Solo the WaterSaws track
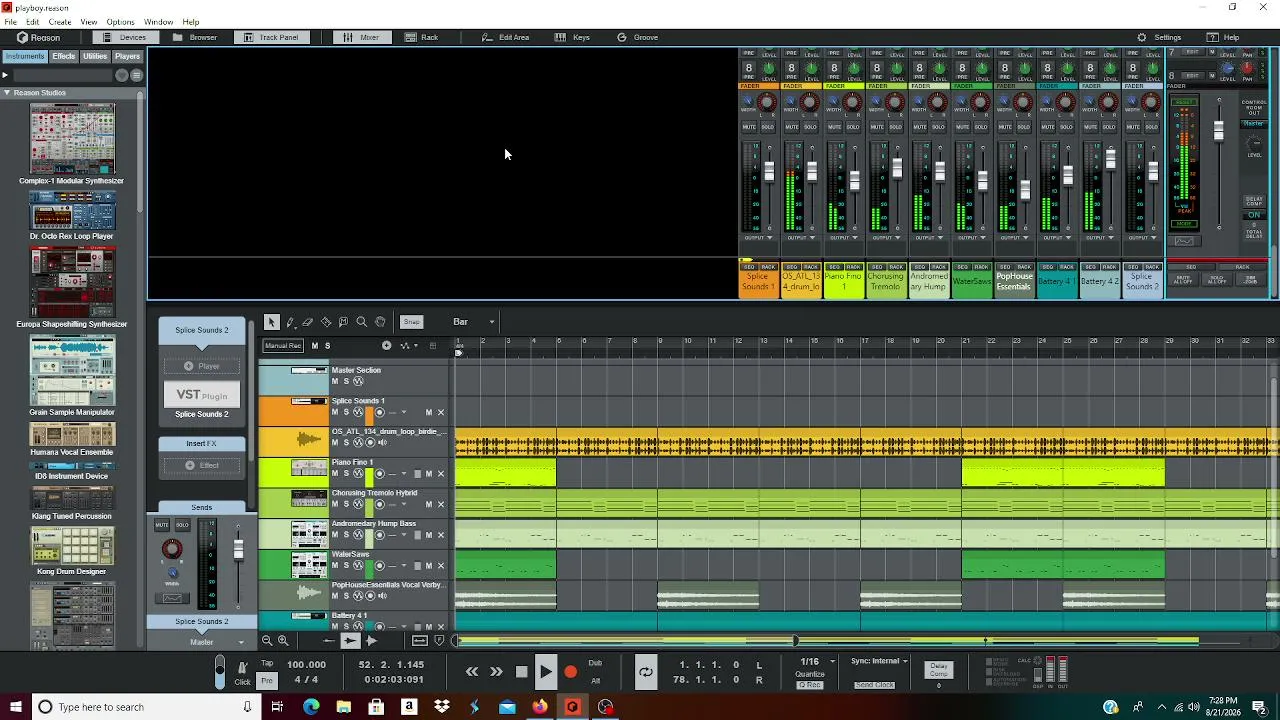 click(x=346, y=565)
